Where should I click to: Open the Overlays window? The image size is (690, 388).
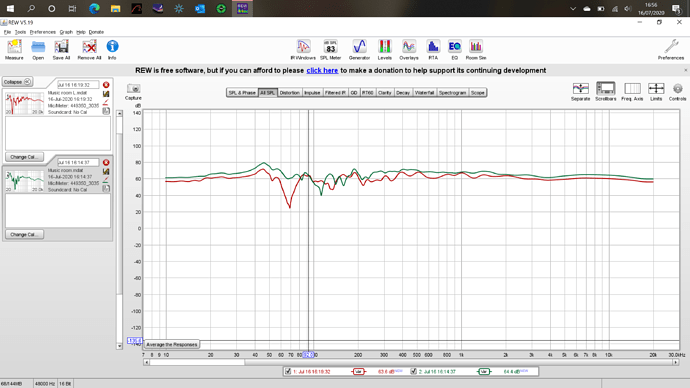tap(409, 50)
